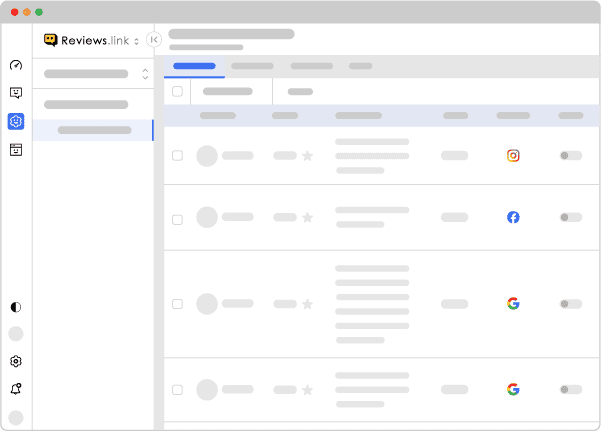Switch to the short fourth tab
The height and width of the screenshot is (431, 601).
pyautogui.click(x=360, y=66)
